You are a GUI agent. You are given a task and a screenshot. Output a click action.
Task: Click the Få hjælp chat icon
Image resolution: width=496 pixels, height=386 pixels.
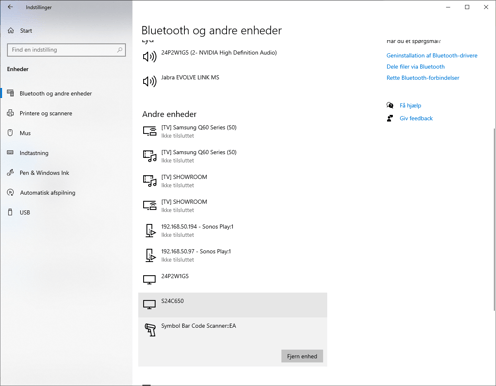point(390,105)
